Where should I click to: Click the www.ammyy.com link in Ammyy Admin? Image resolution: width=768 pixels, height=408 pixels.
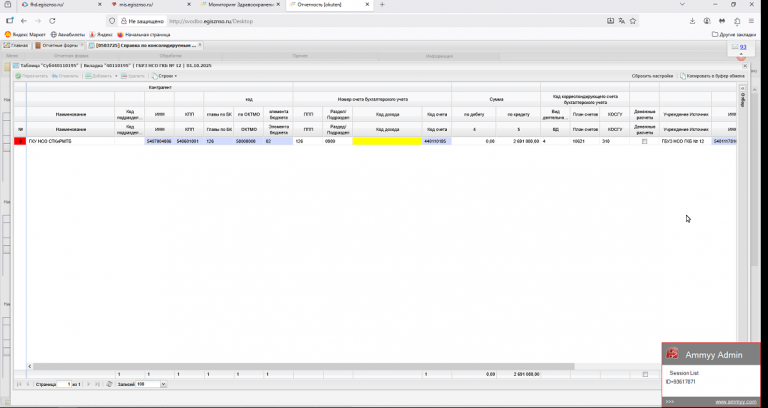[x=736, y=402]
